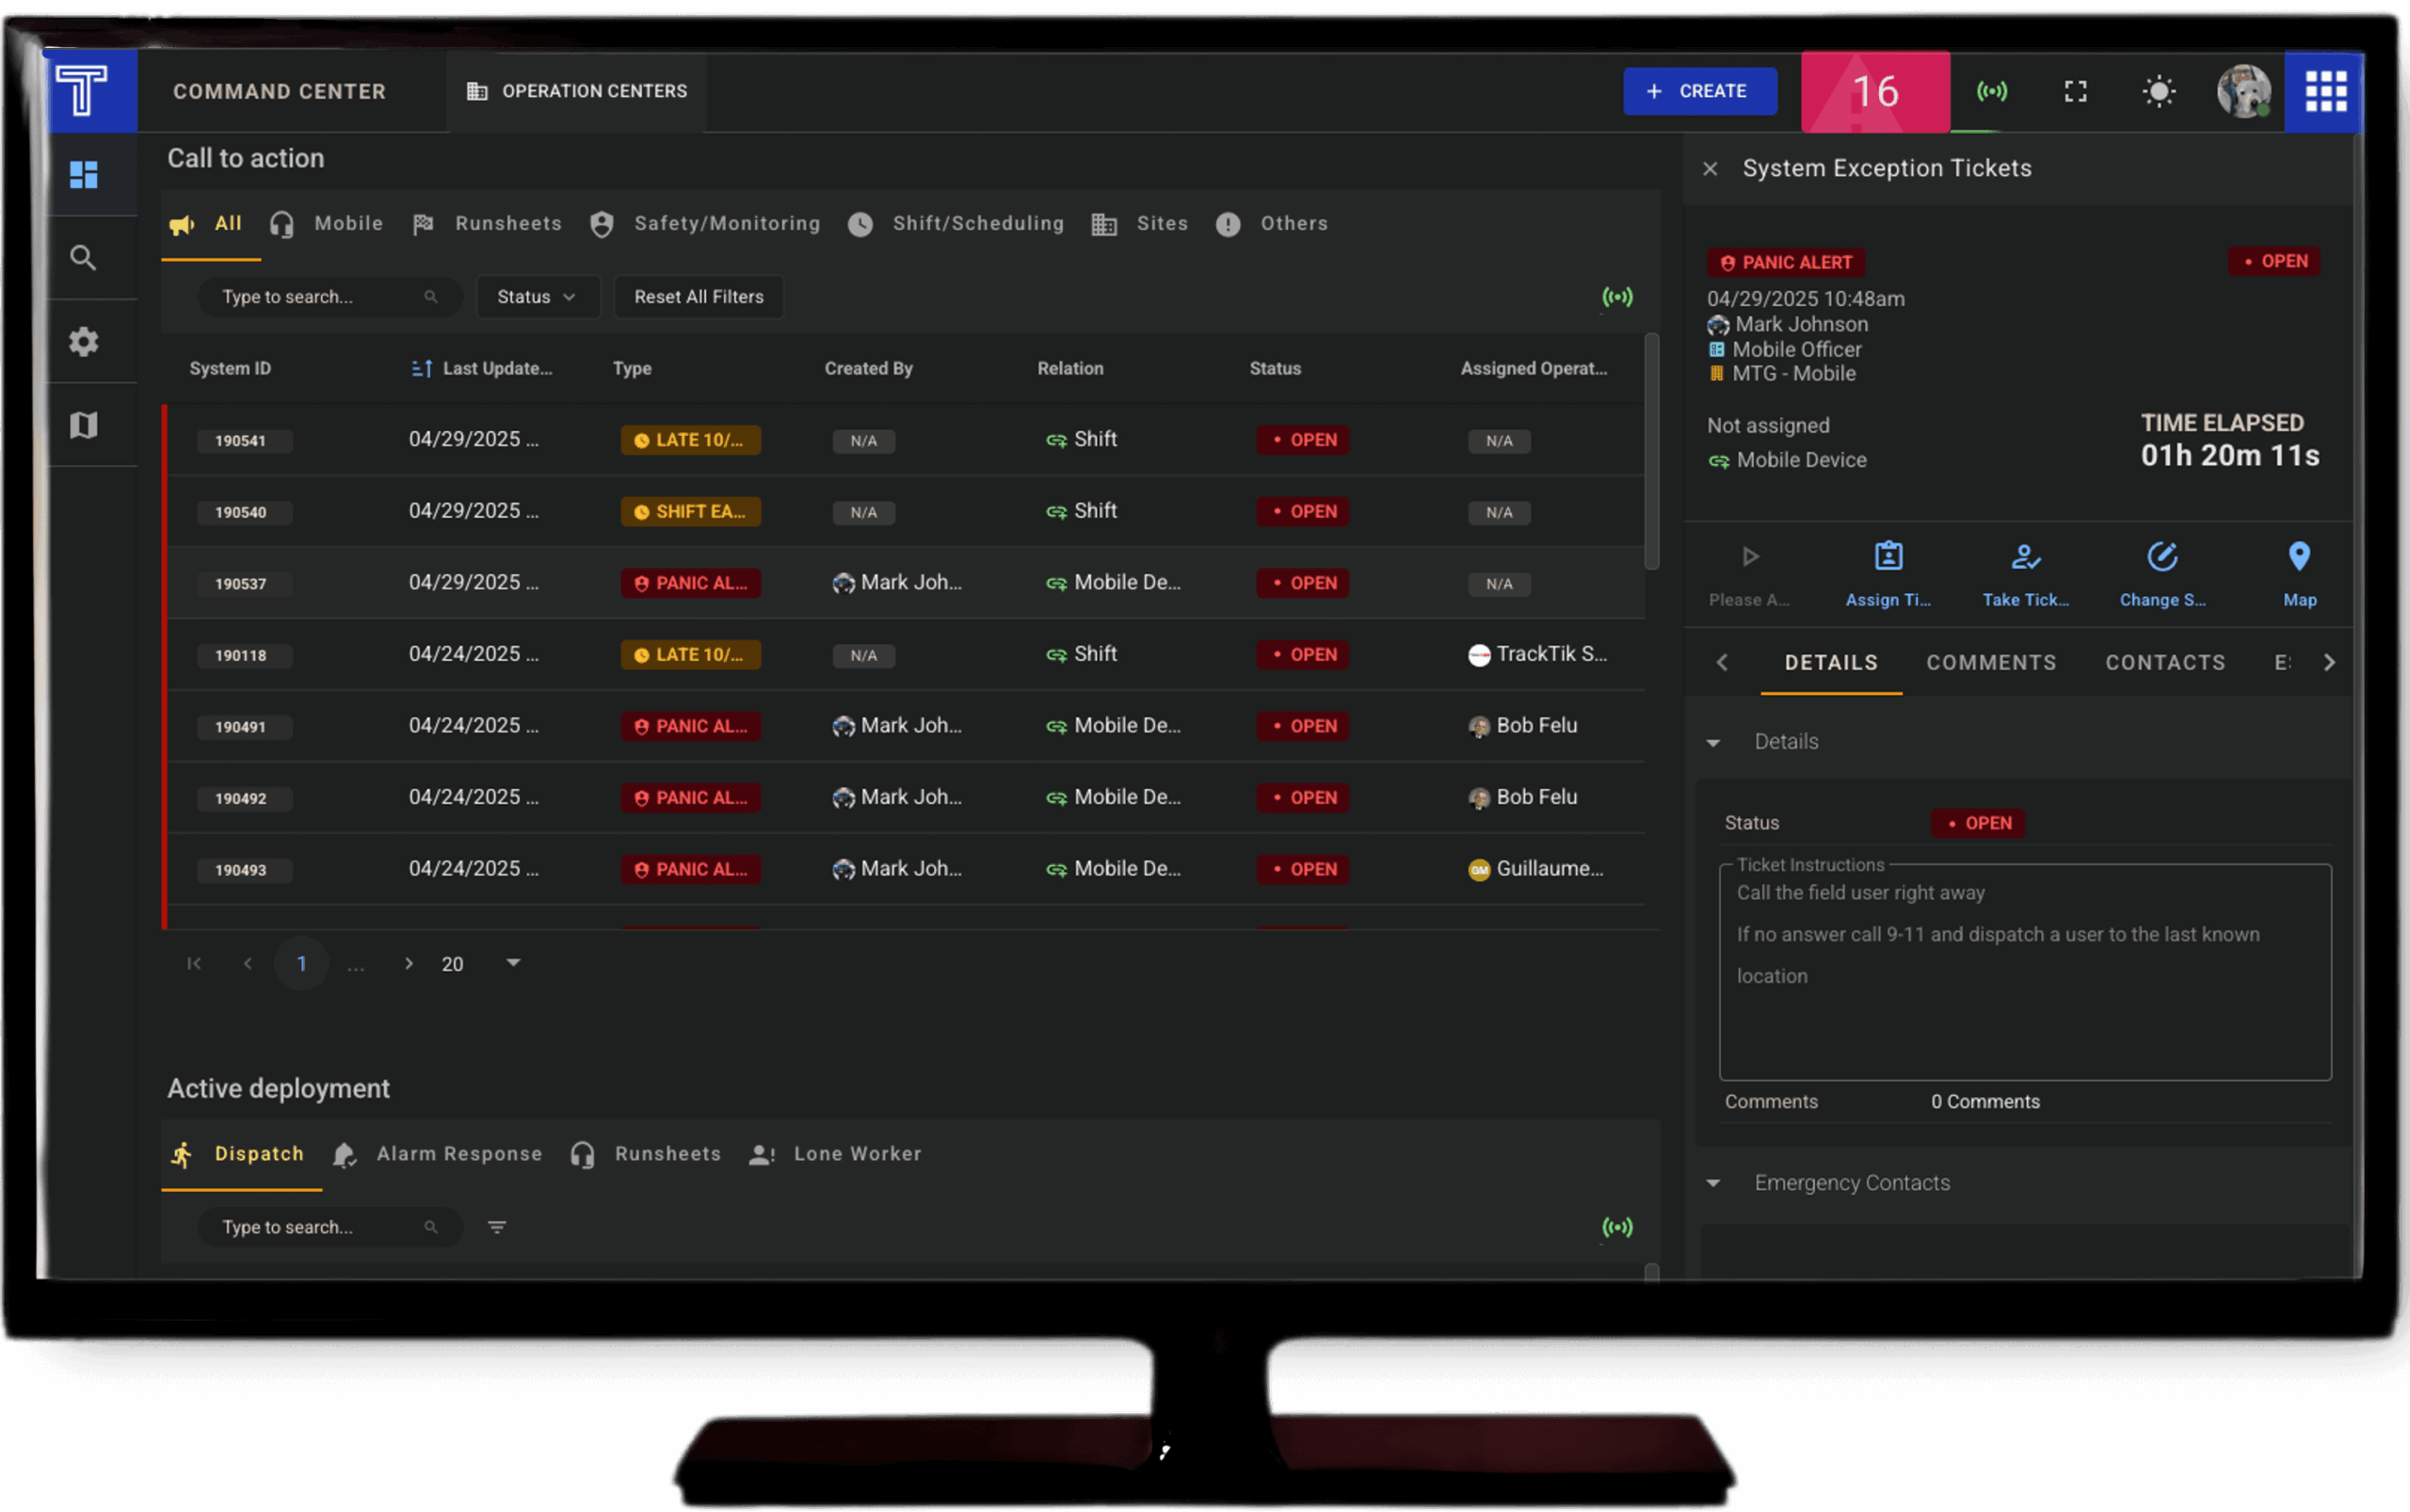Viewport: 2410px width, 1512px height.
Task: Toggle light/dark theme sun icon
Action: [2159, 91]
